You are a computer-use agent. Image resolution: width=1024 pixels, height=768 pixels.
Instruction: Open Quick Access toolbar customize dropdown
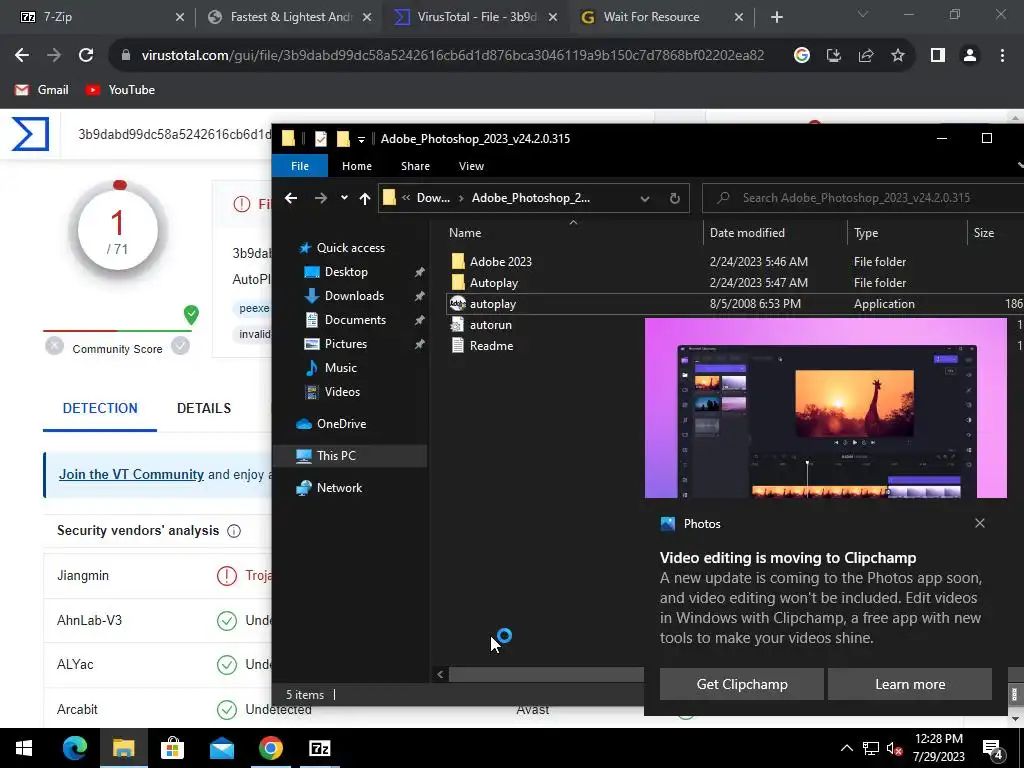pos(361,139)
